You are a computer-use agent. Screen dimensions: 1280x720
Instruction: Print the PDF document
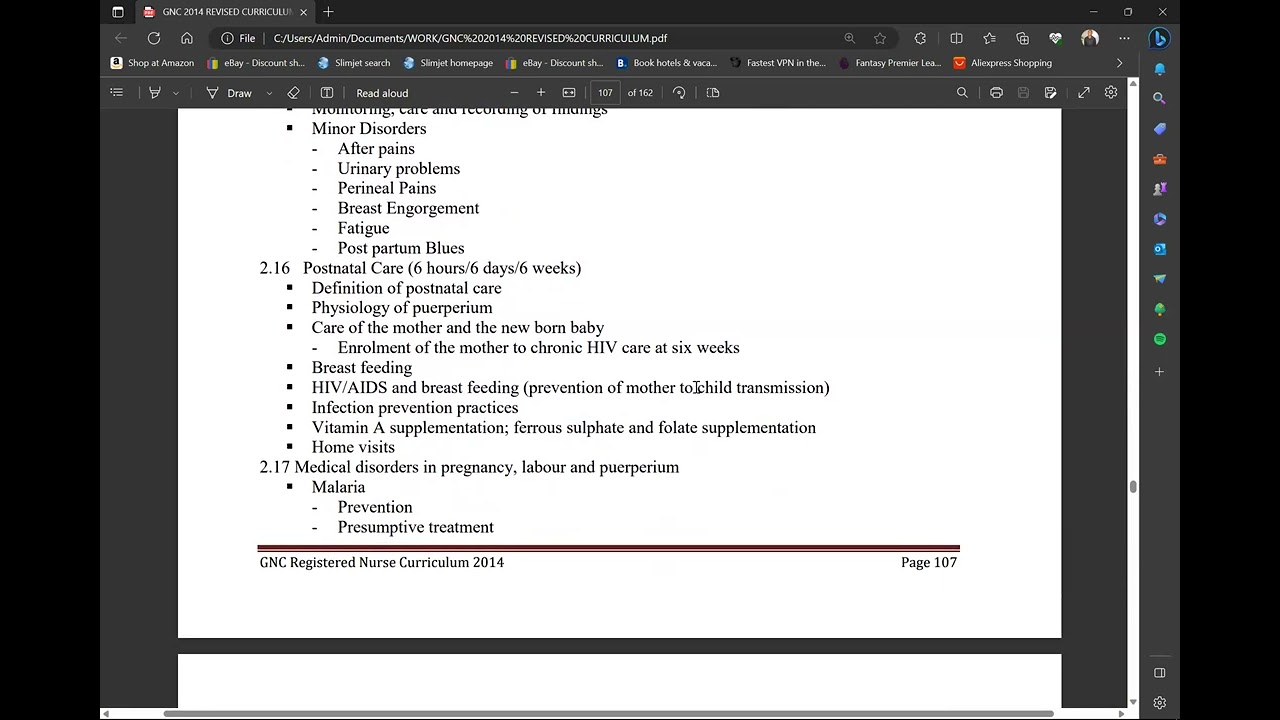tap(996, 93)
